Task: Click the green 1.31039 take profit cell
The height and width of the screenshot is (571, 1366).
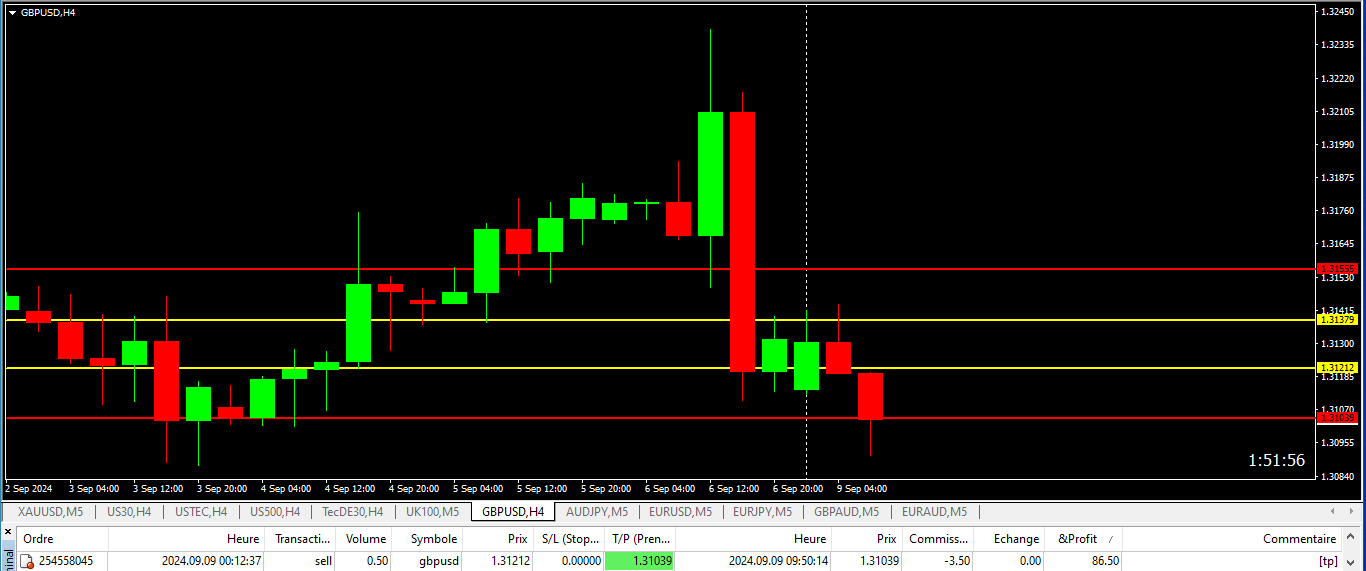Action: tap(640, 562)
